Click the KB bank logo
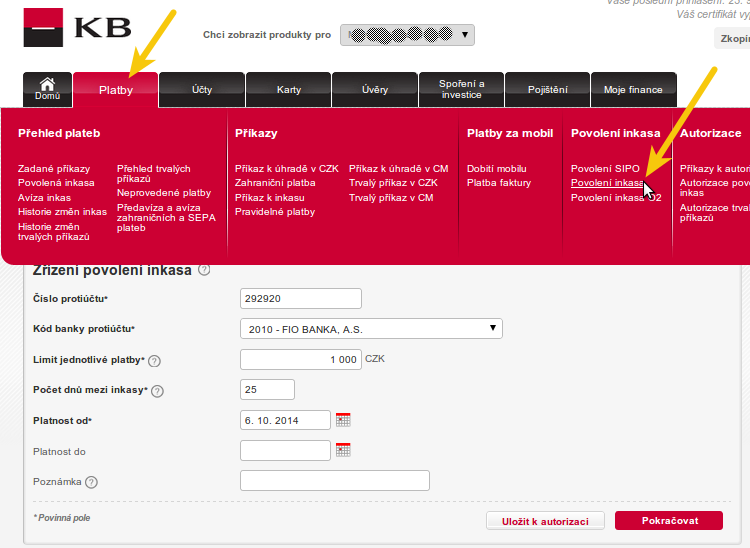The image size is (750, 548). click(77, 27)
